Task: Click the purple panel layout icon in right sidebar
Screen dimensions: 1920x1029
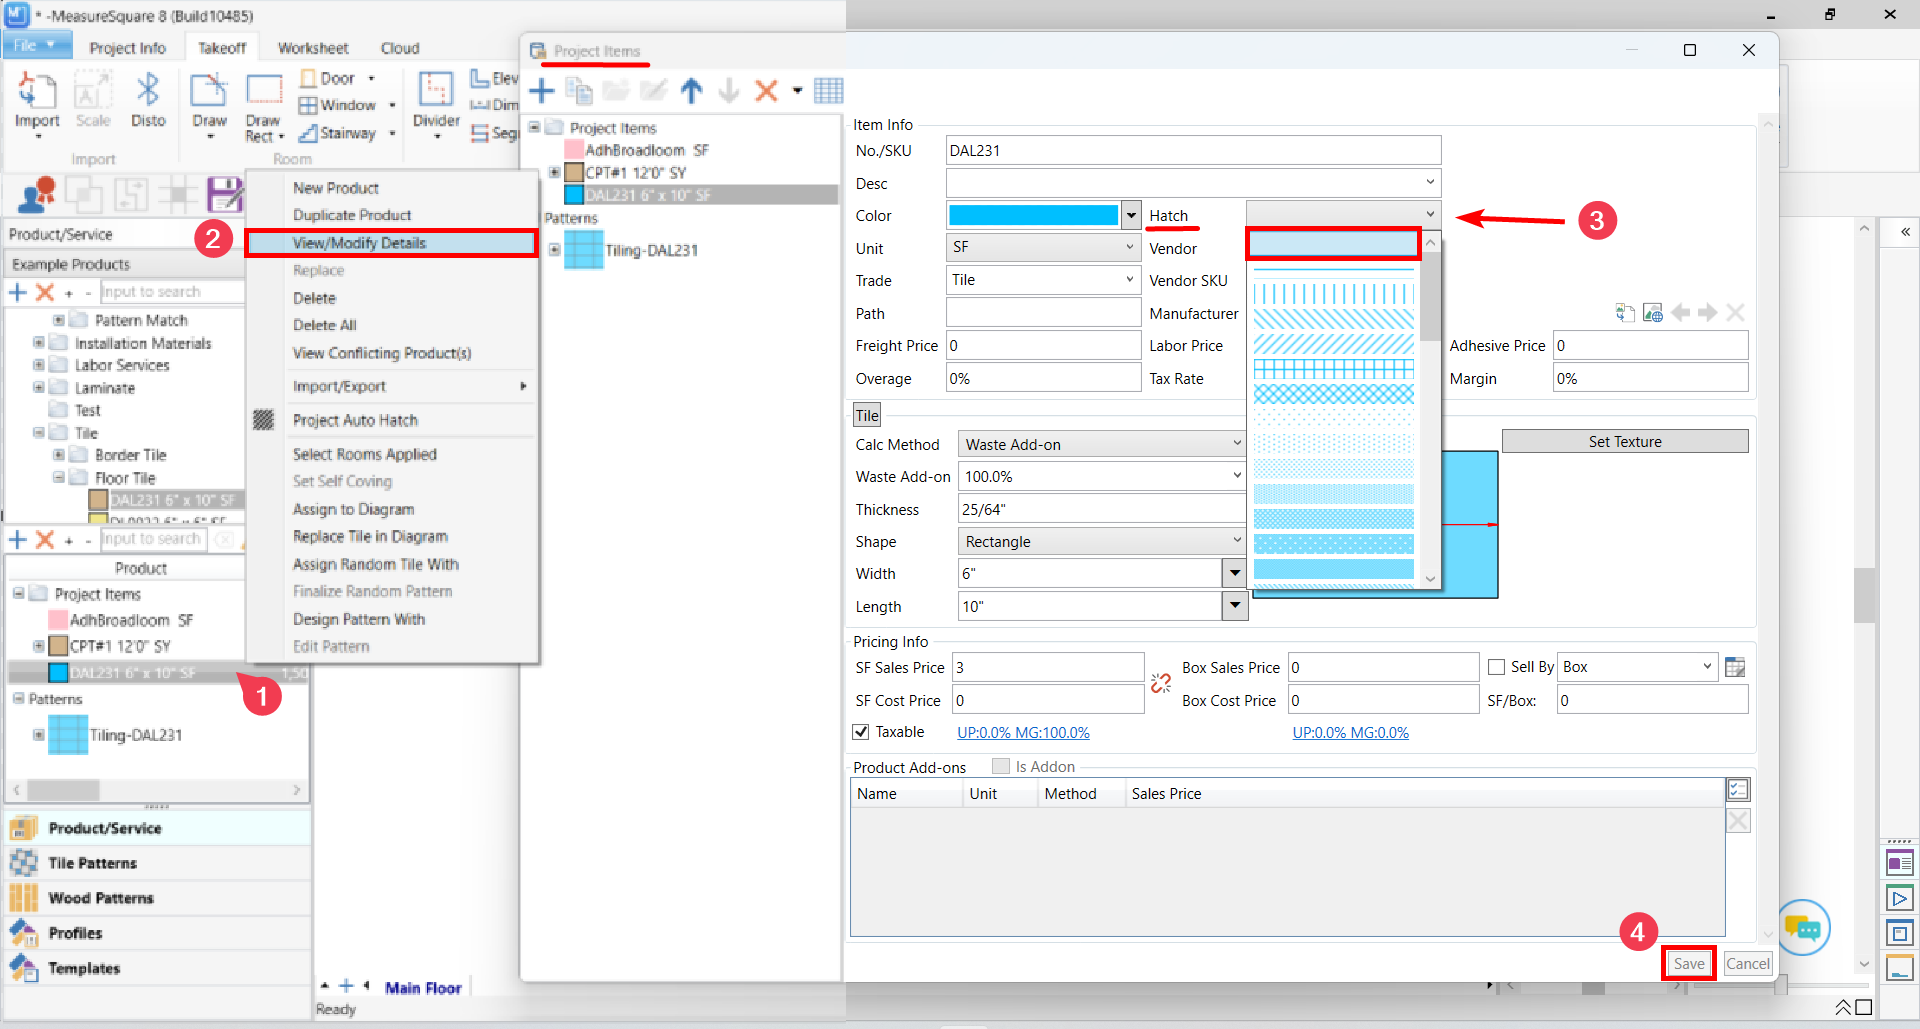Action: click(1899, 862)
